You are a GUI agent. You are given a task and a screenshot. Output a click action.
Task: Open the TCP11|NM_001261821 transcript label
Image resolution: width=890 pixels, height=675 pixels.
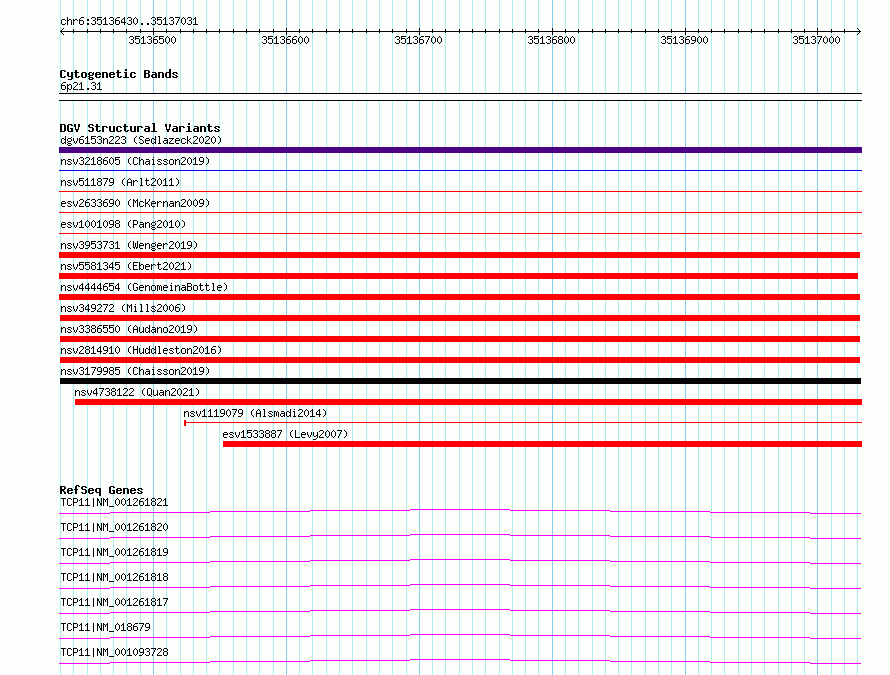[114, 502]
